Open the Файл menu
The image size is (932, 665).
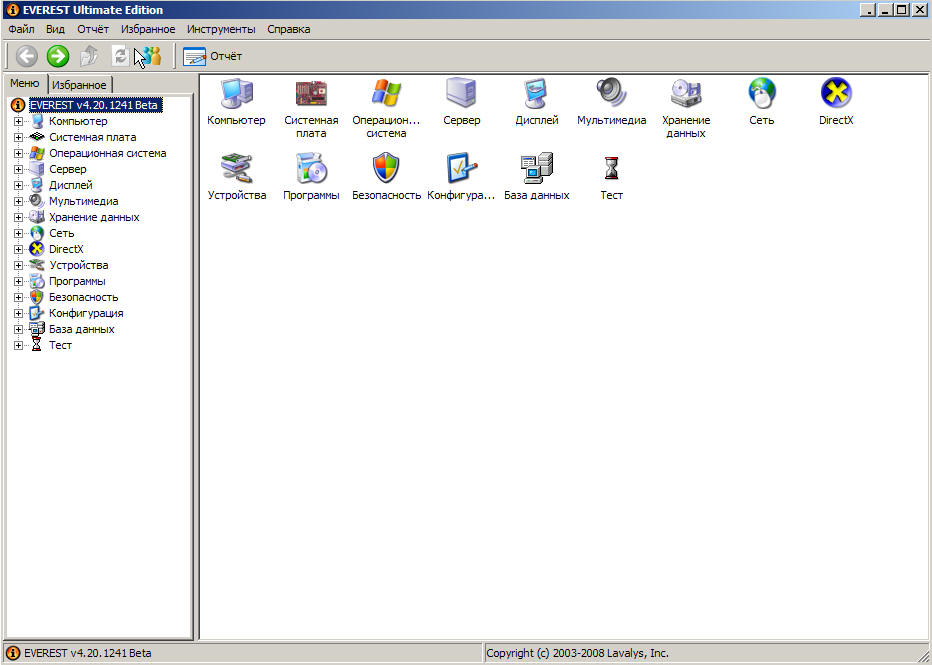point(21,29)
